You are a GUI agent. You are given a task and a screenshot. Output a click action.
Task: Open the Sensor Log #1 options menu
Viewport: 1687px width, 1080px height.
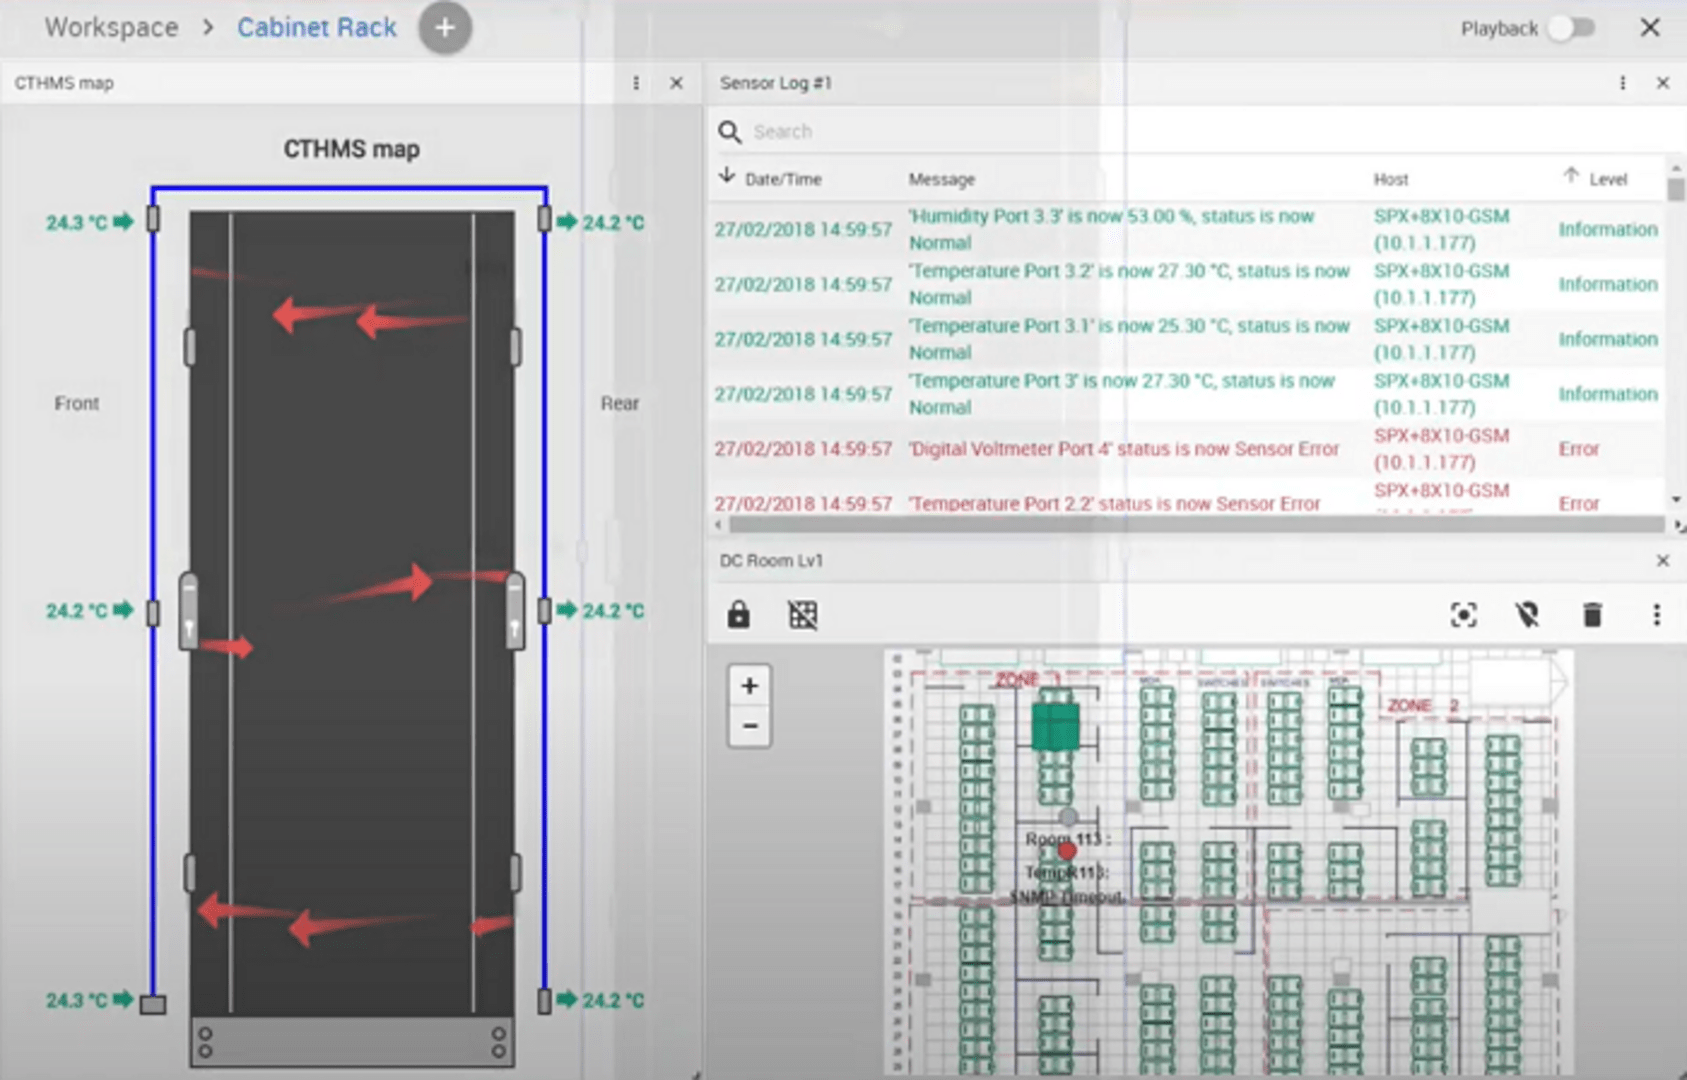[x=1622, y=83]
